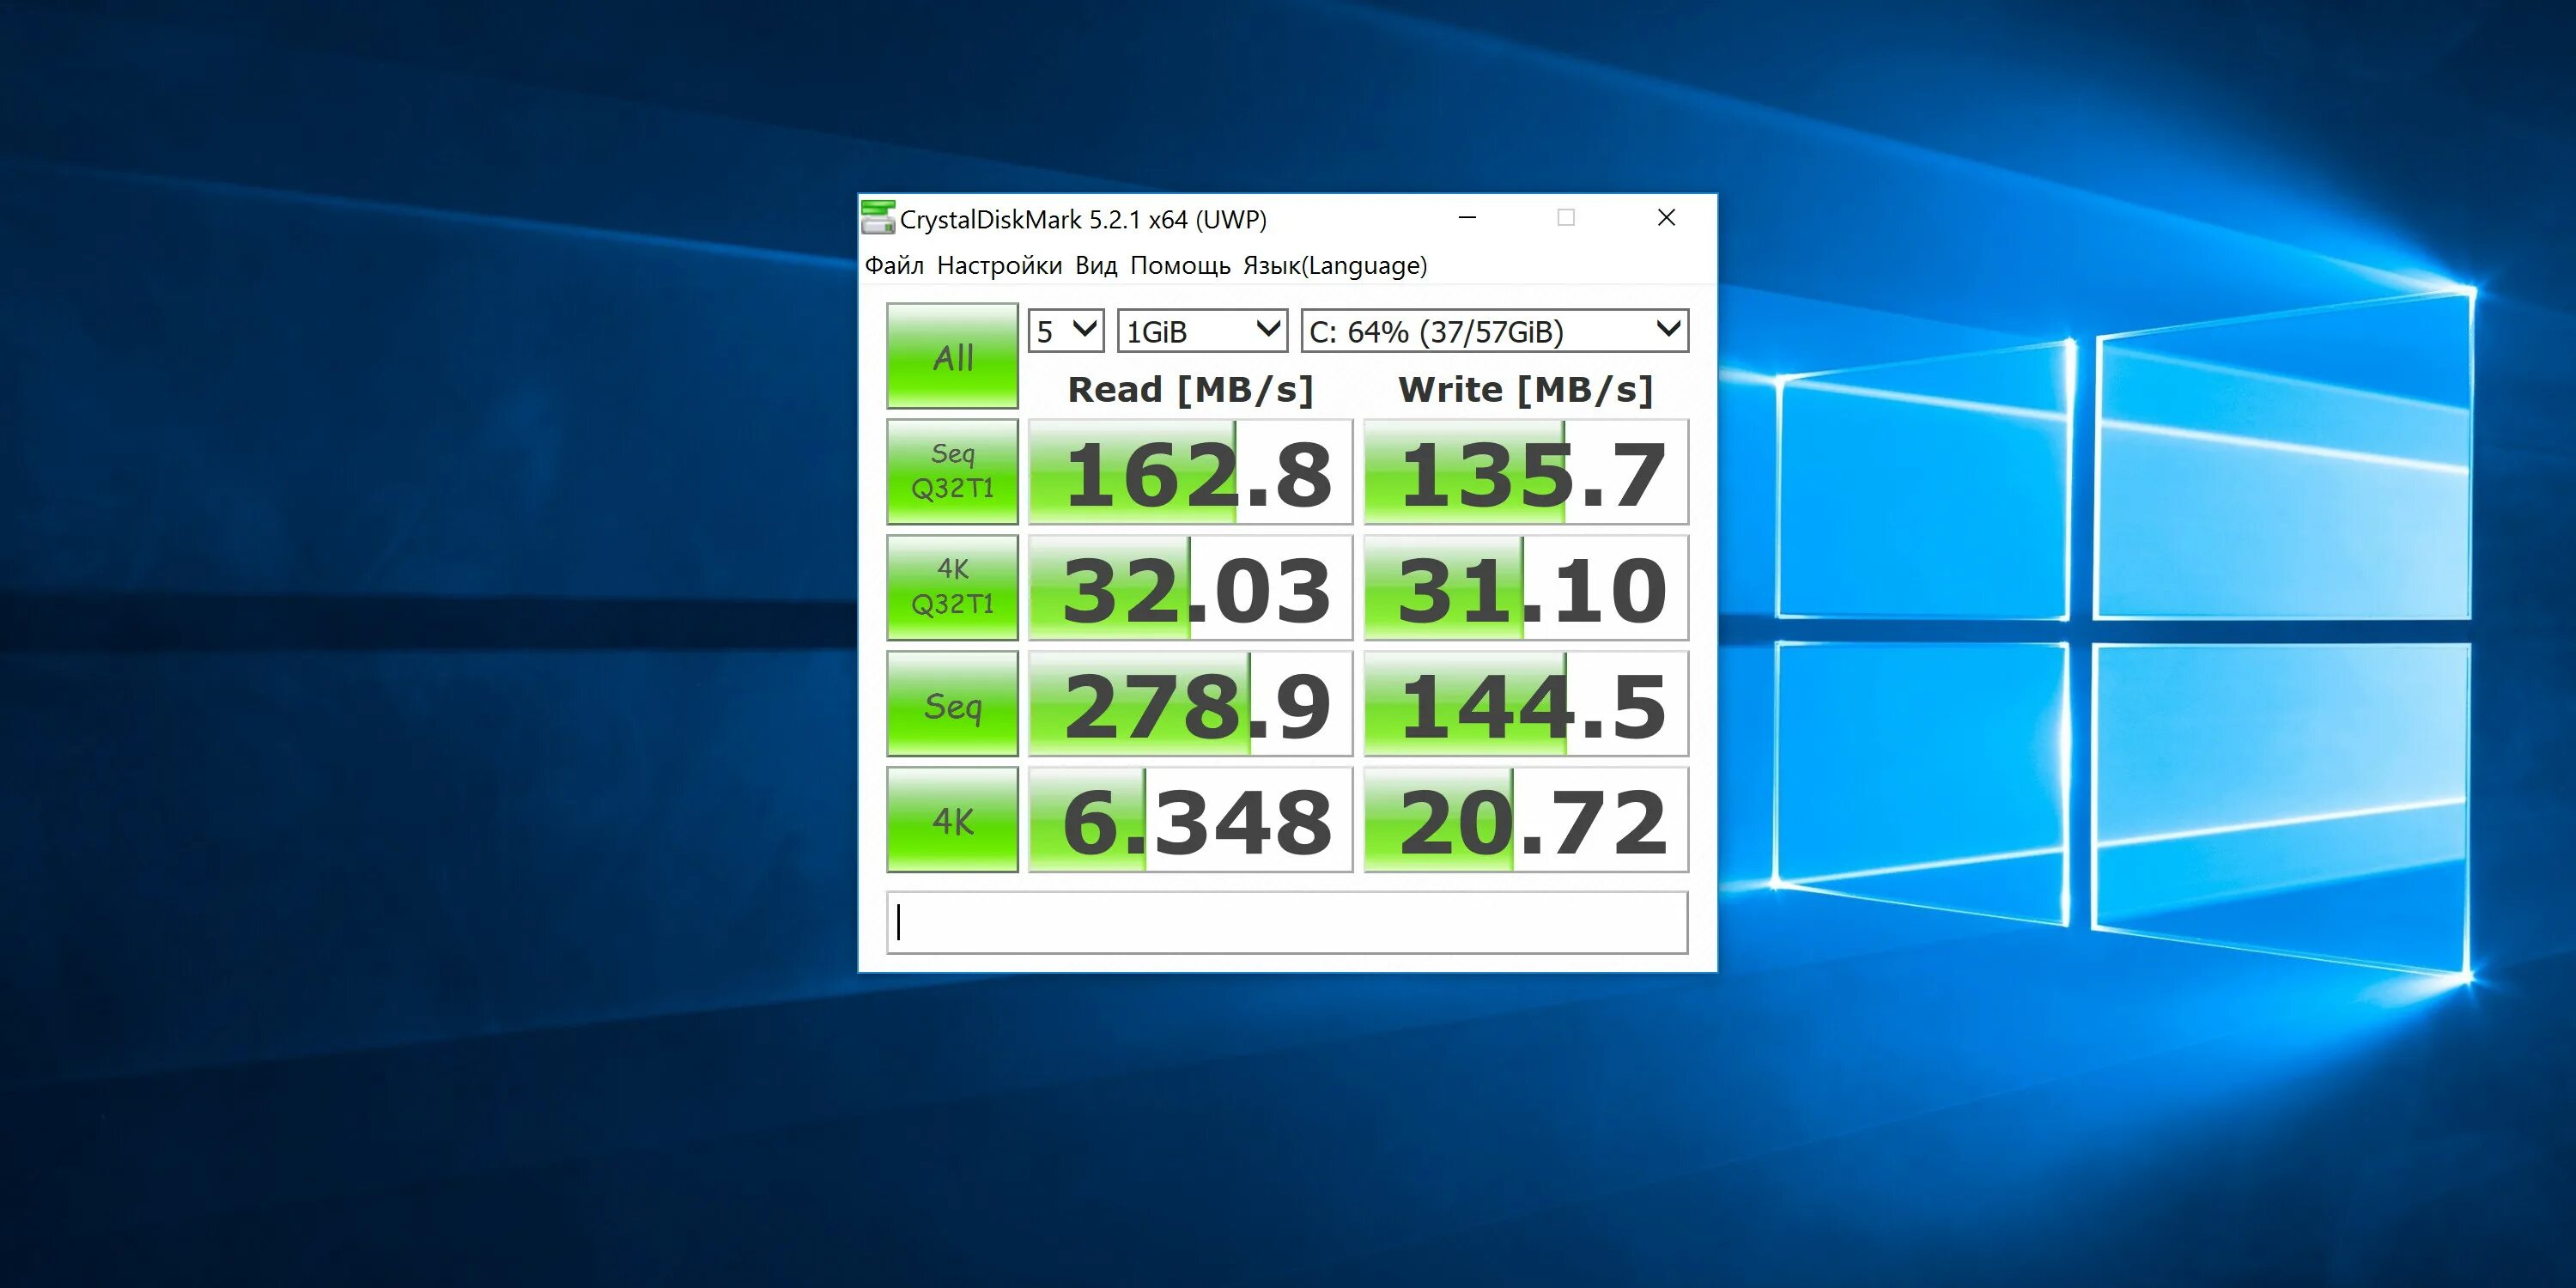Select the Seq Q32T1 read result cell
Image resolution: width=2576 pixels, height=1288 pixels.
pos(1190,470)
